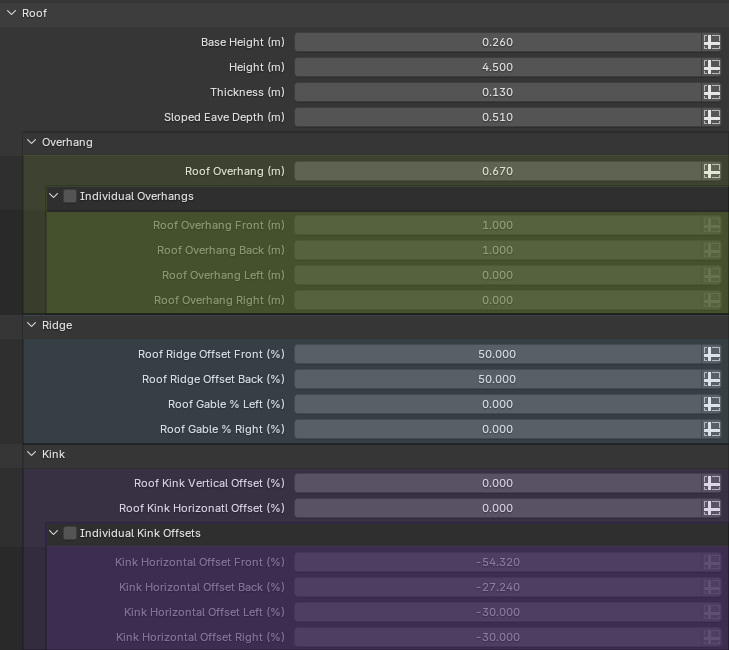729x650 pixels.
Task: Click the Roof Overhang Front value 1.000
Action: [x=497, y=226]
